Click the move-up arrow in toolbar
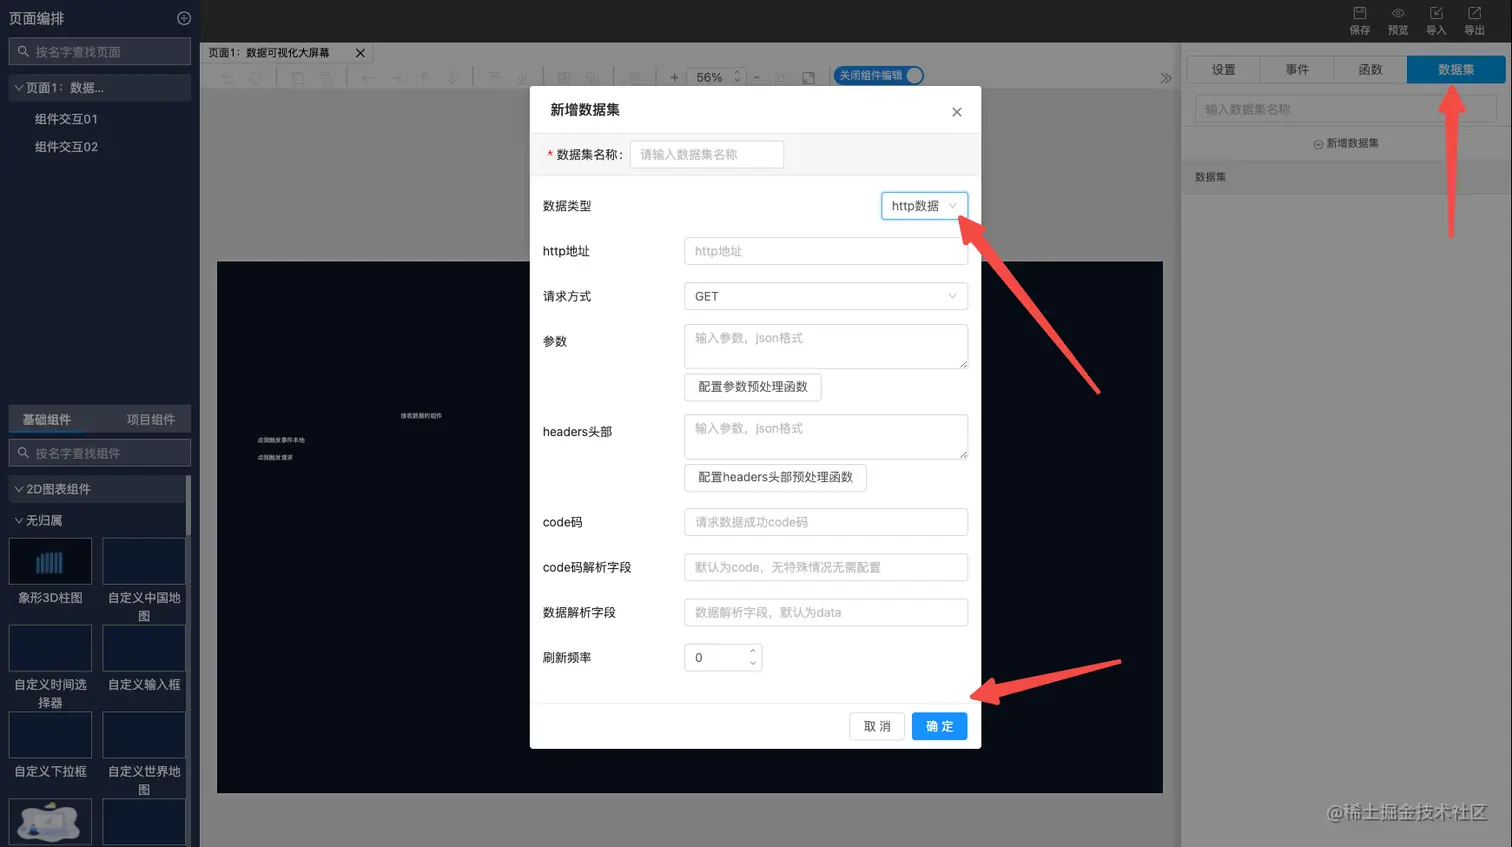This screenshot has width=1512, height=847. [x=424, y=77]
